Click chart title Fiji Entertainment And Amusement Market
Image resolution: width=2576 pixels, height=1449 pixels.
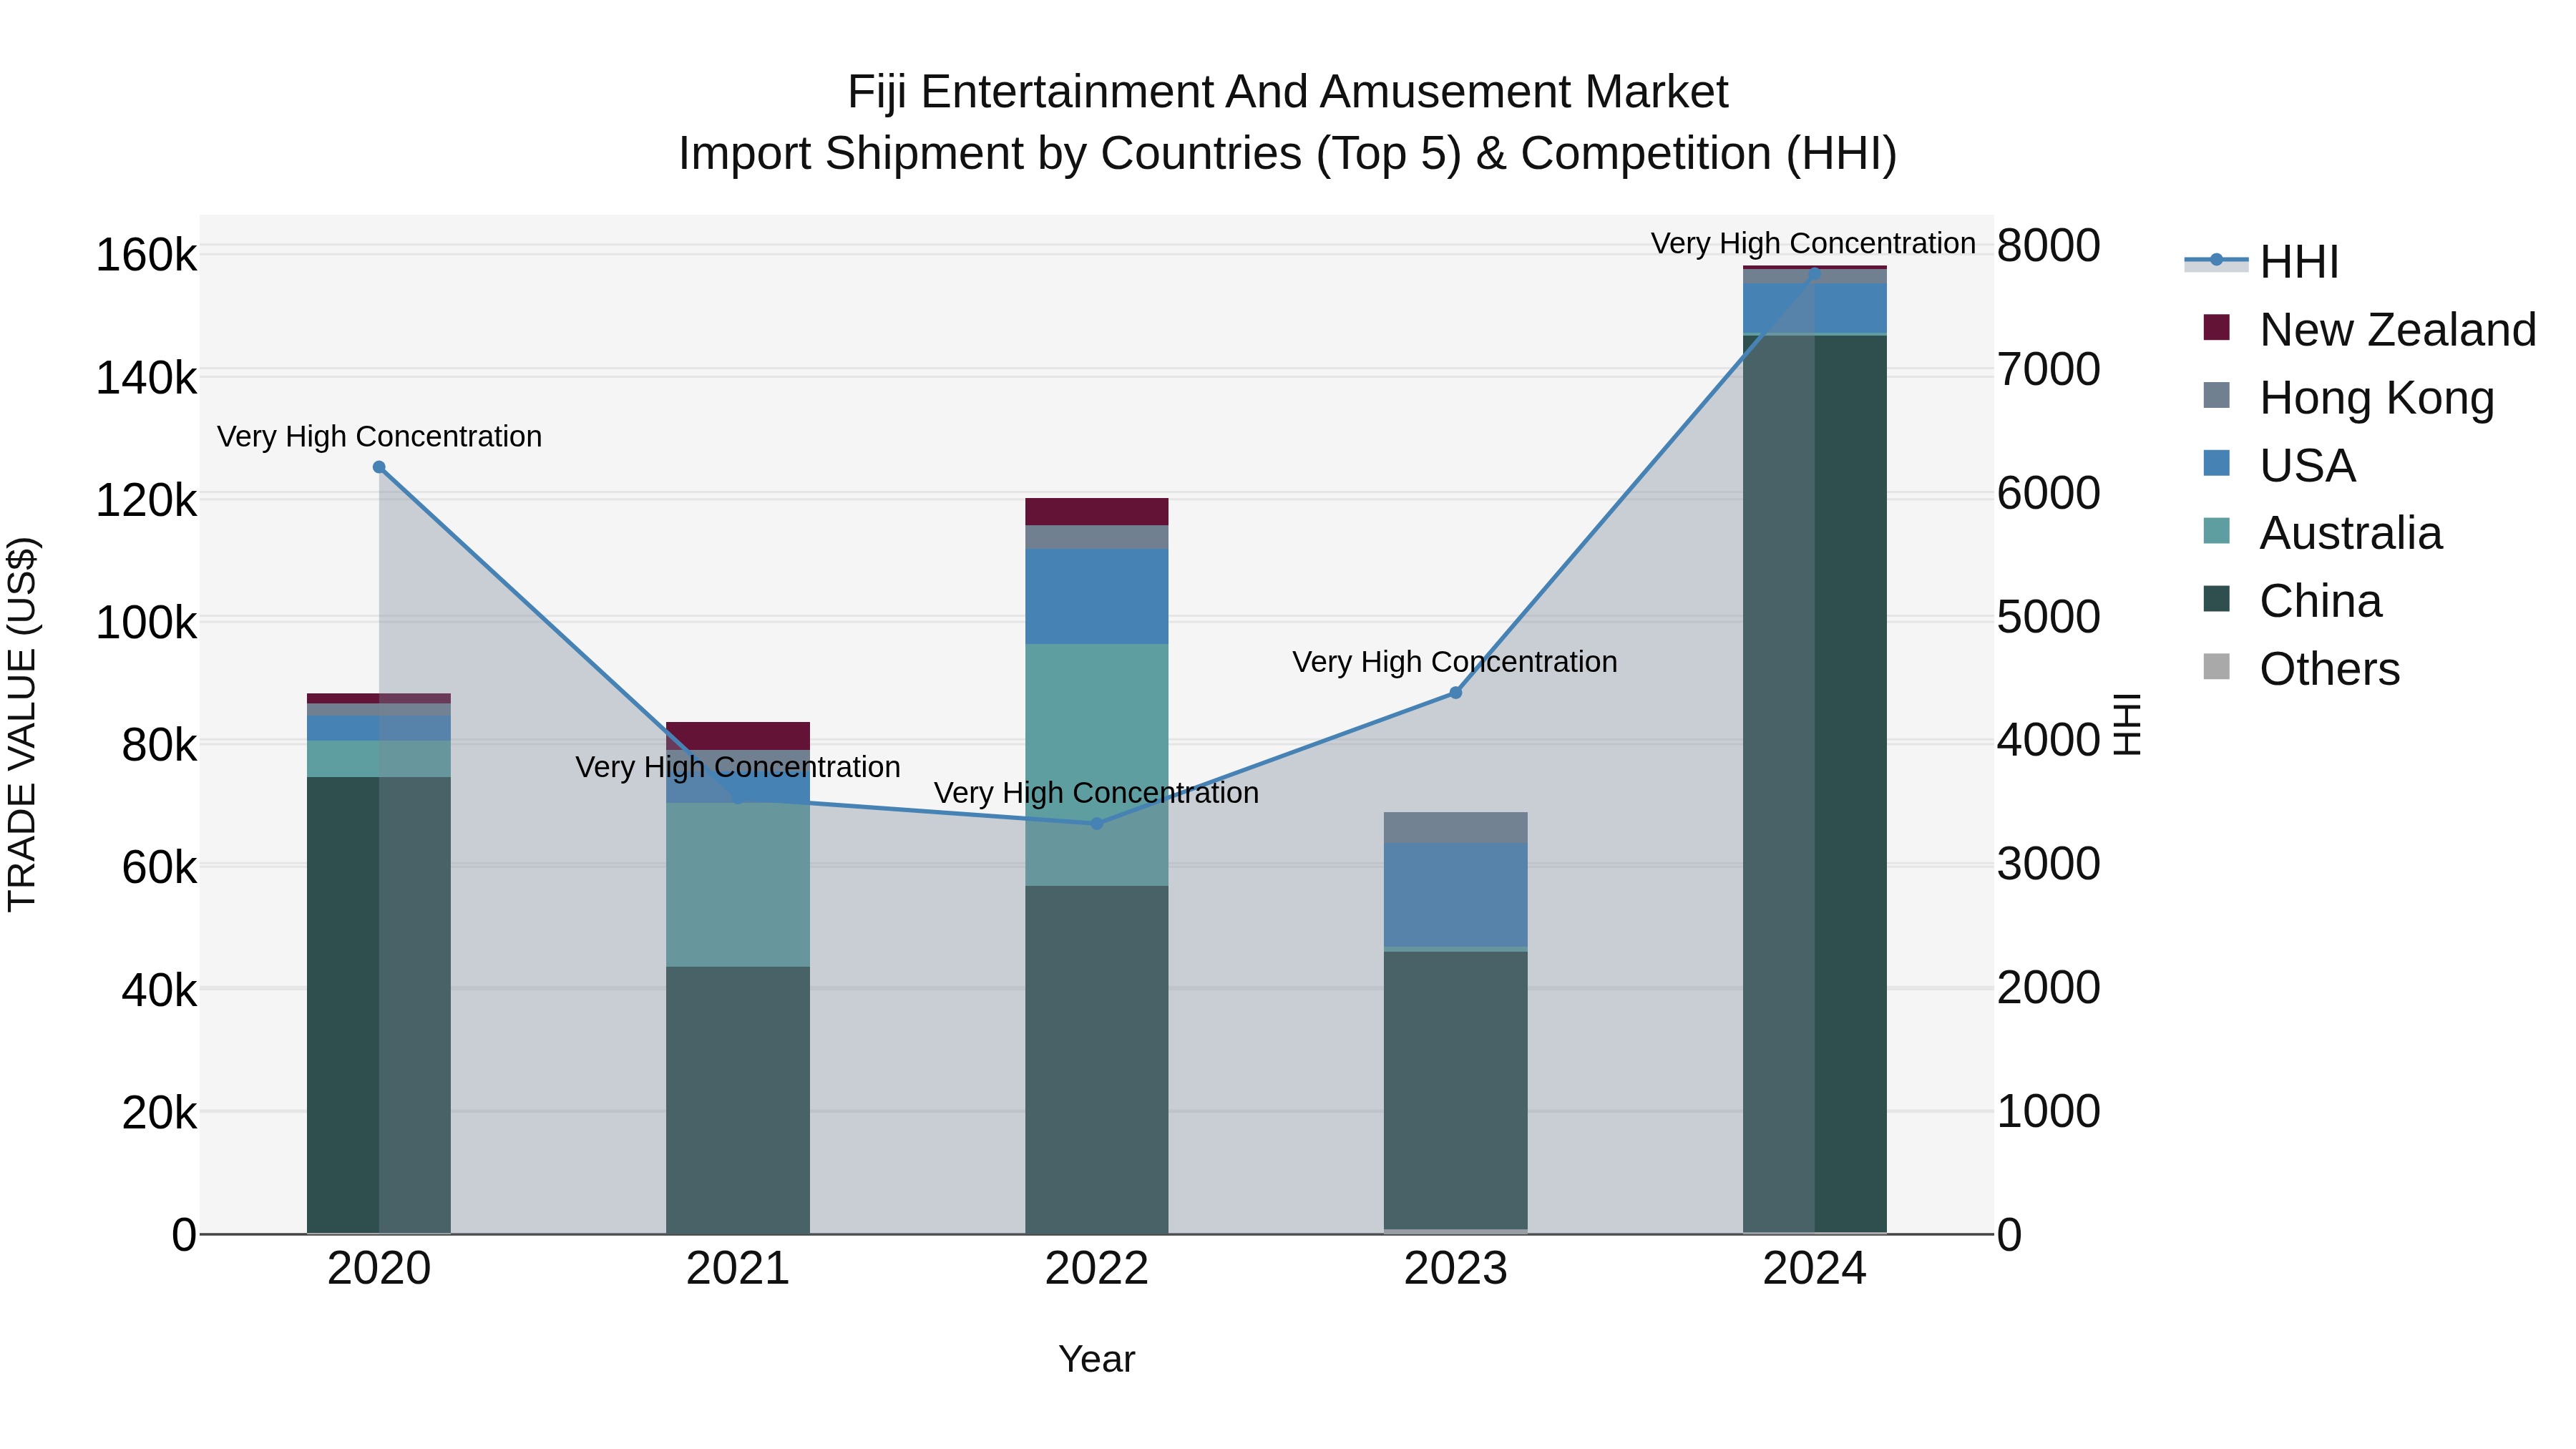tap(1288, 92)
